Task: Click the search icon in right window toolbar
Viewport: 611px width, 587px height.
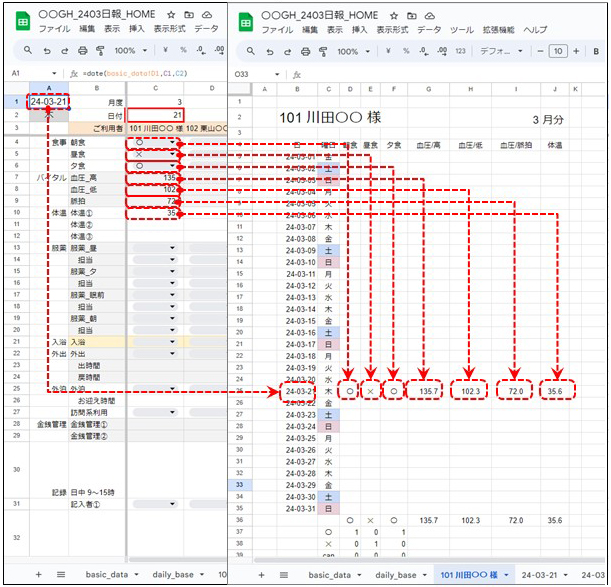Action: point(251,51)
